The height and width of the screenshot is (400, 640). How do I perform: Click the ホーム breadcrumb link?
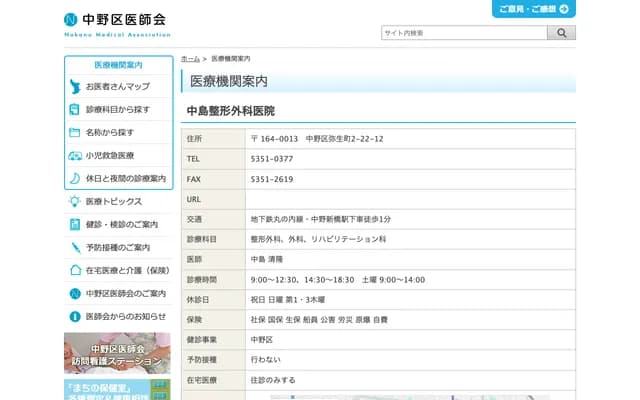point(190,59)
